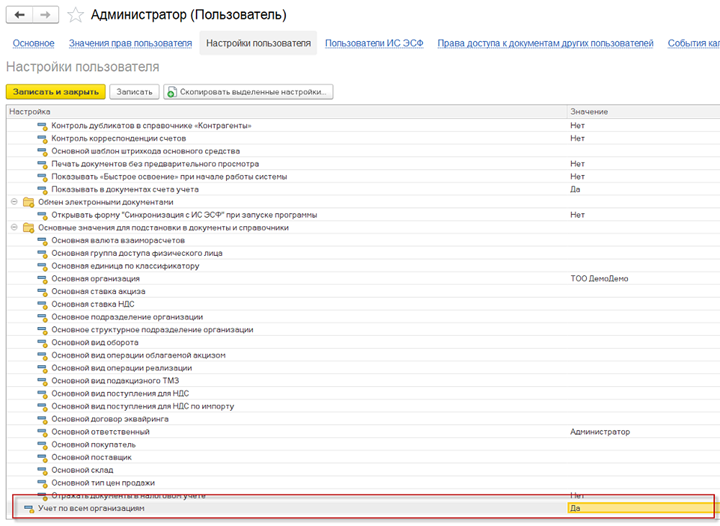Switch to Значения прав пользователя tab
The height and width of the screenshot is (526, 720).
click(x=130, y=43)
